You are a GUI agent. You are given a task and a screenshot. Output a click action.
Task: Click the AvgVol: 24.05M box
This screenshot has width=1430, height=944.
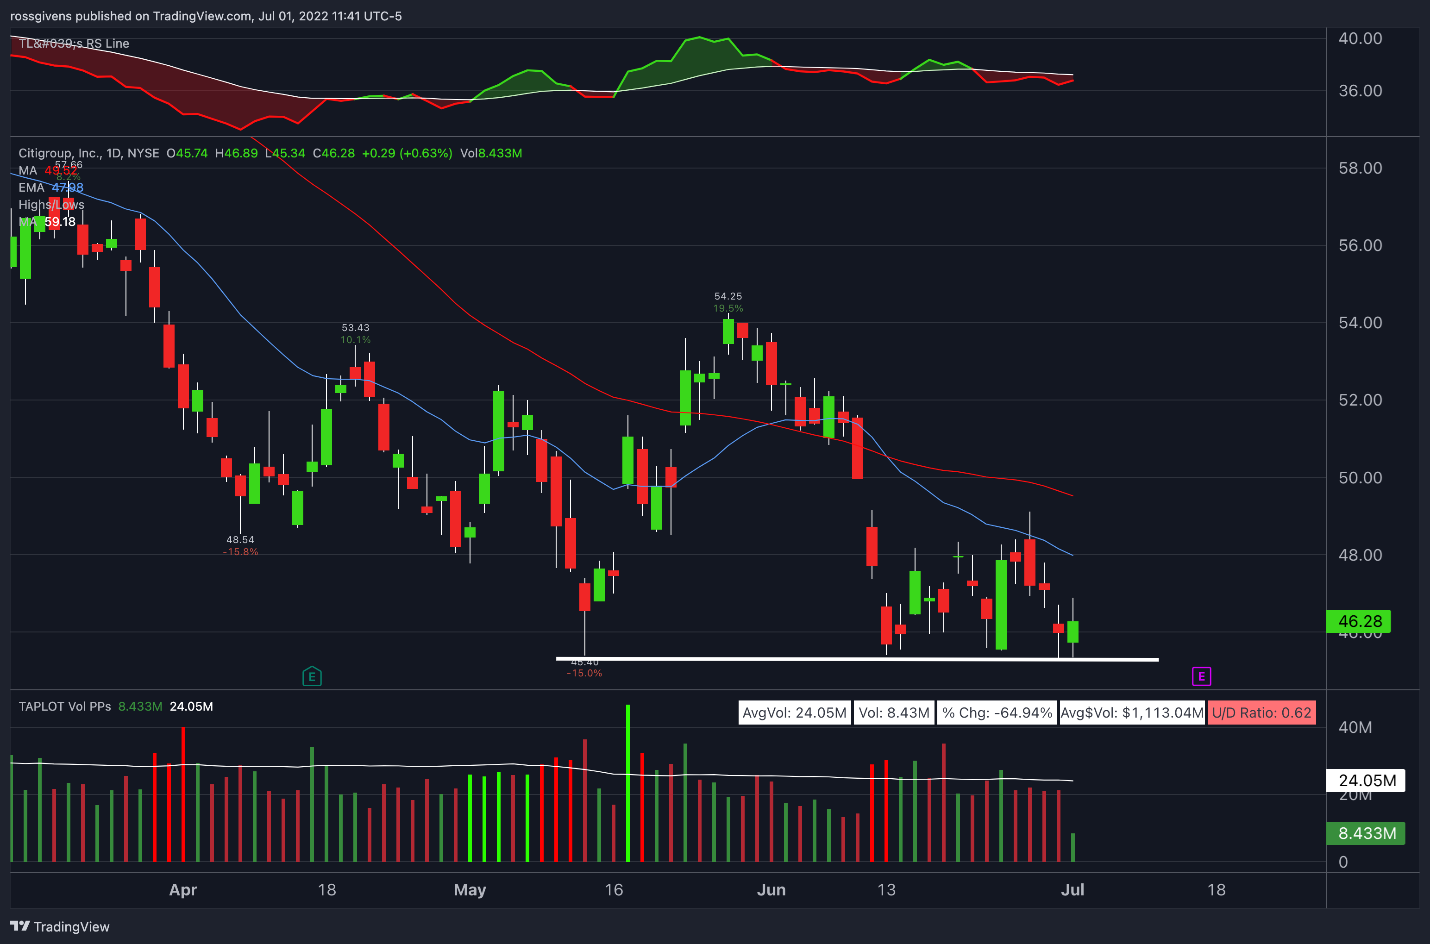coord(795,713)
